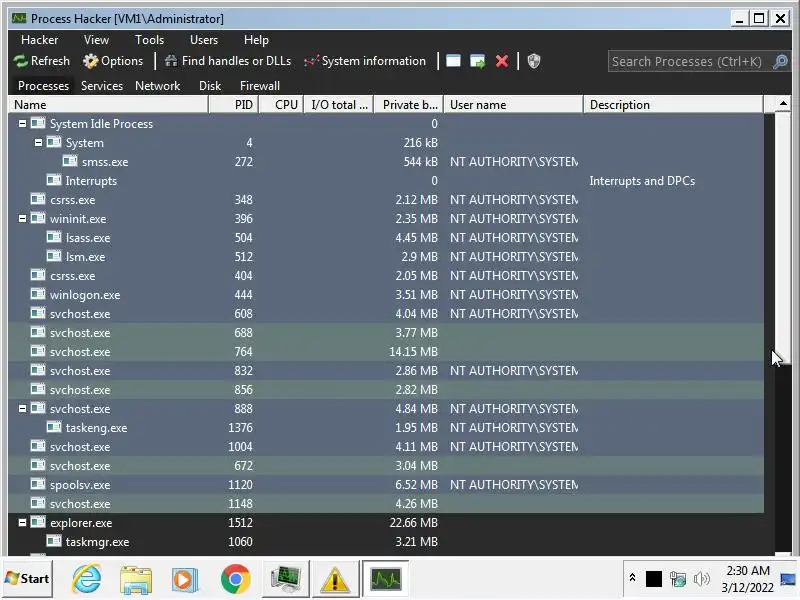Sort by Private bytes column header
800x600 pixels.
point(409,105)
